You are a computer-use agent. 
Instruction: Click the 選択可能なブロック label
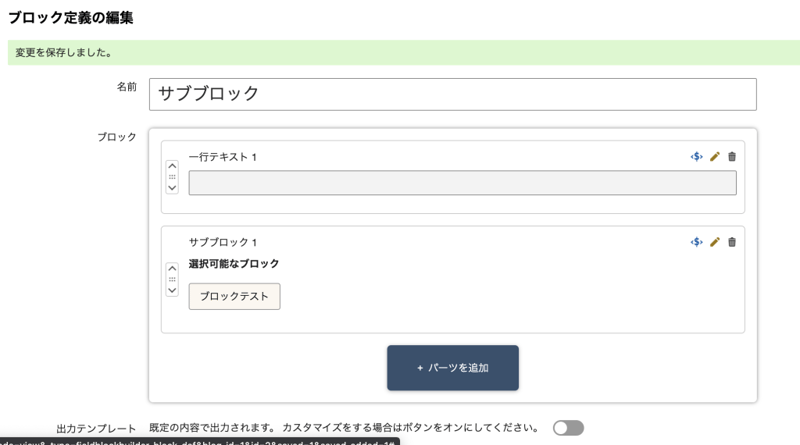234,264
